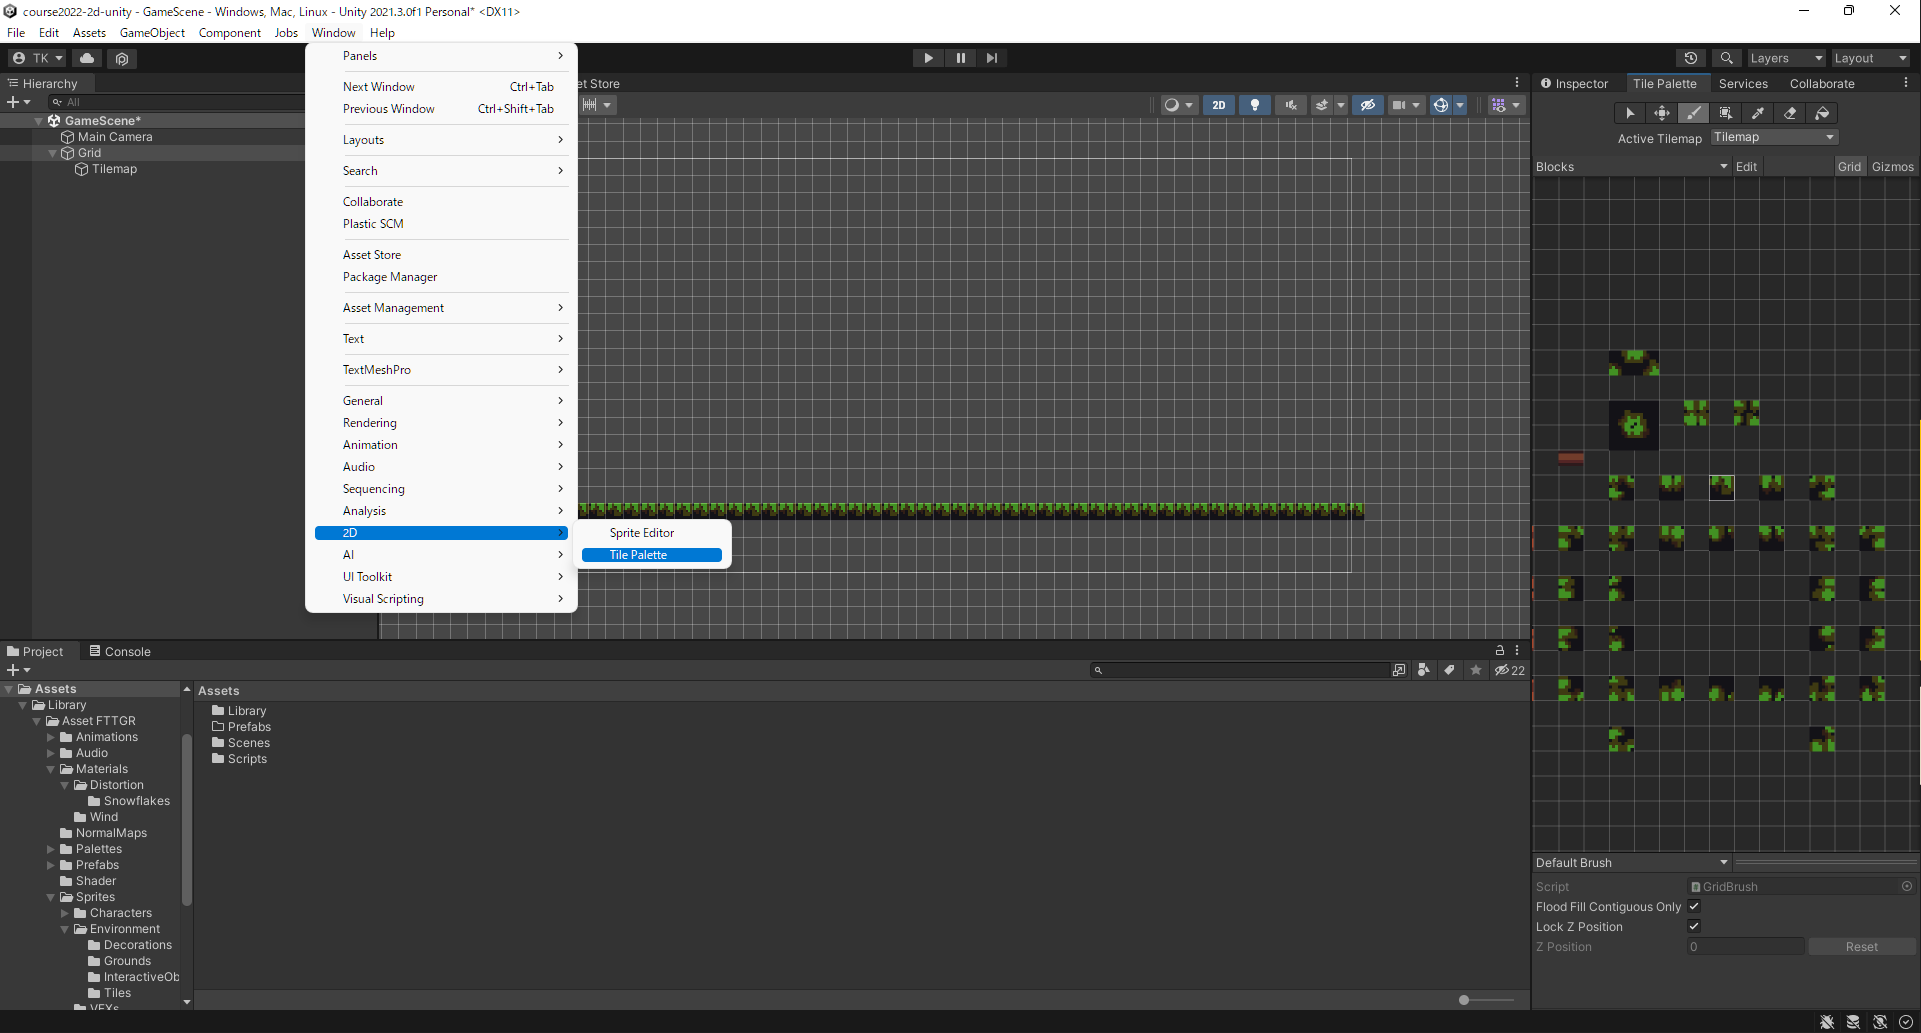Toggle the 2D scene view mode

click(1218, 105)
